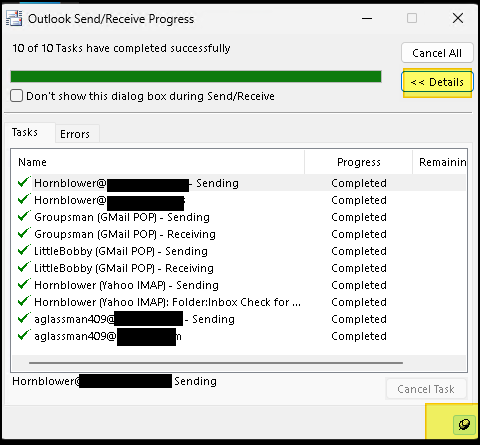This screenshot has height=445, width=480.
Task: Click the Cancel All button
Action: coord(437,53)
